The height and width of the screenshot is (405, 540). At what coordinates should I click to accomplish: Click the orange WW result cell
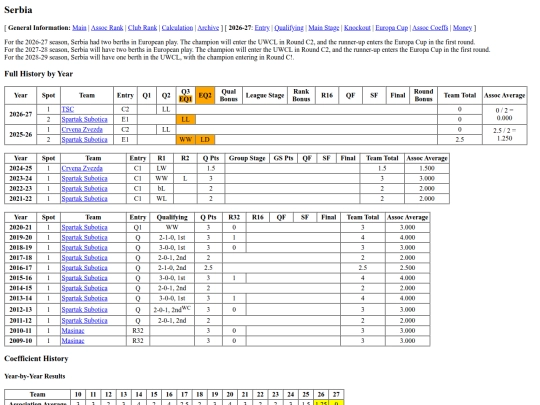185,139
